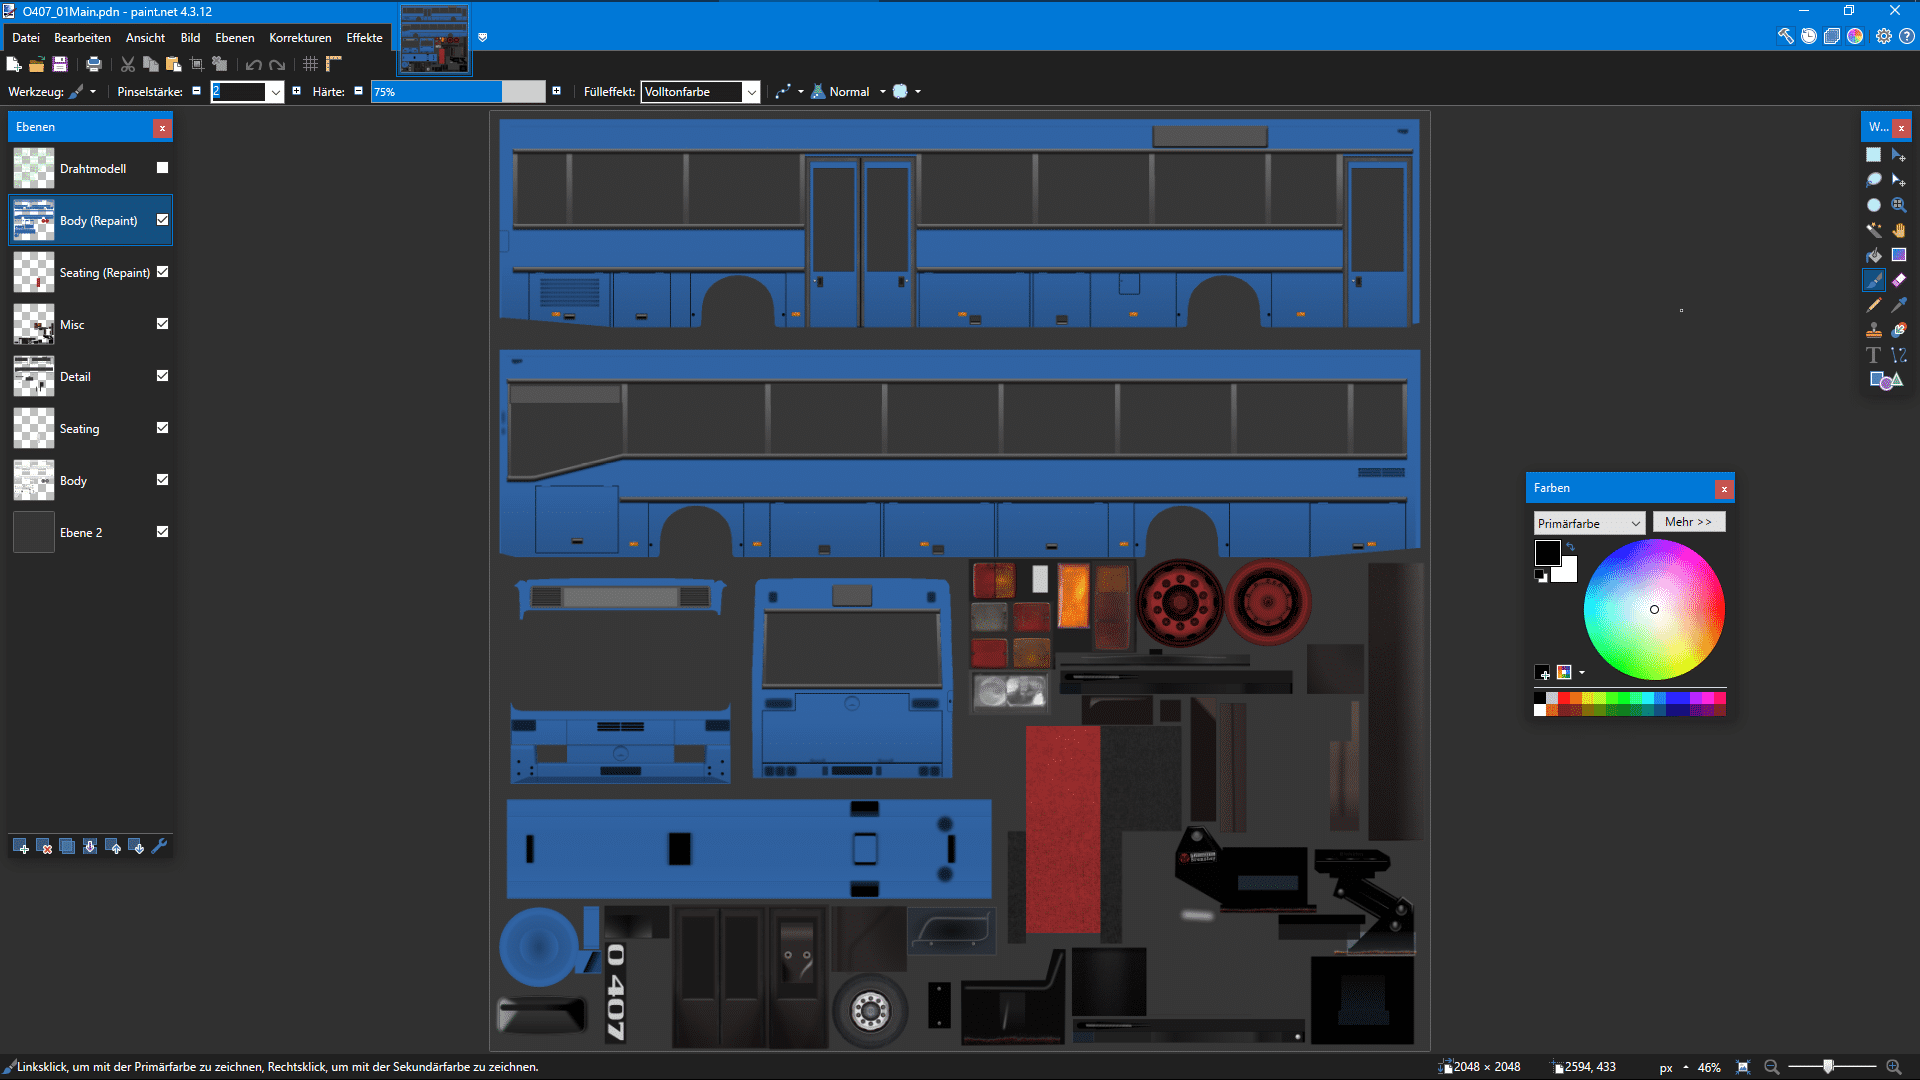
Task: Select the Color Picker eyedropper tool
Action: (1898, 305)
